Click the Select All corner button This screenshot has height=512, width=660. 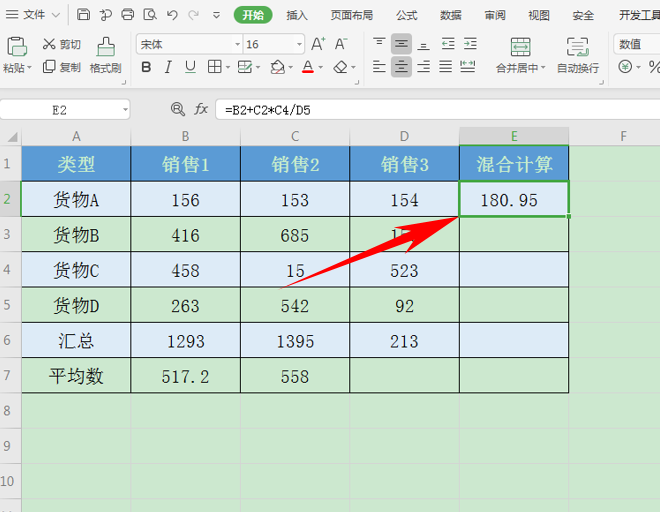[11, 136]
